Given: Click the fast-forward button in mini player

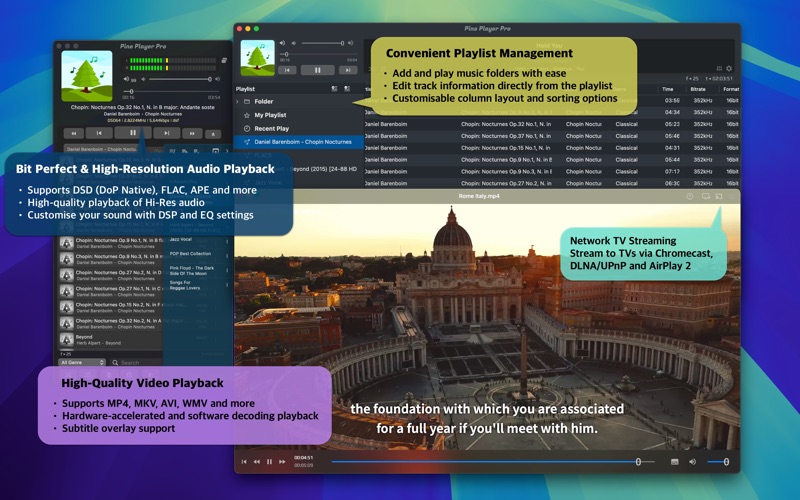Looking at the screenshot, I should click(x=192, y=133).
